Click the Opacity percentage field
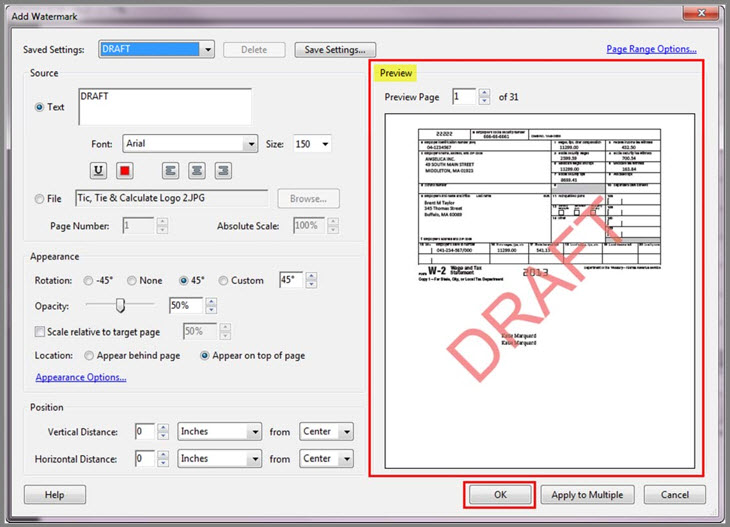The image size is (730, 527). click(186, 305)
